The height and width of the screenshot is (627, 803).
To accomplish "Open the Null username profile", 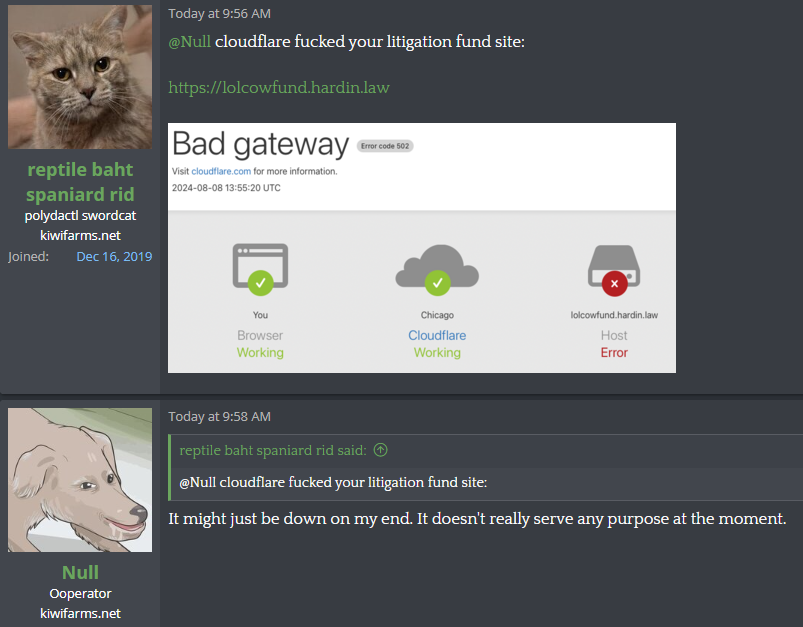I will (80, 572).
